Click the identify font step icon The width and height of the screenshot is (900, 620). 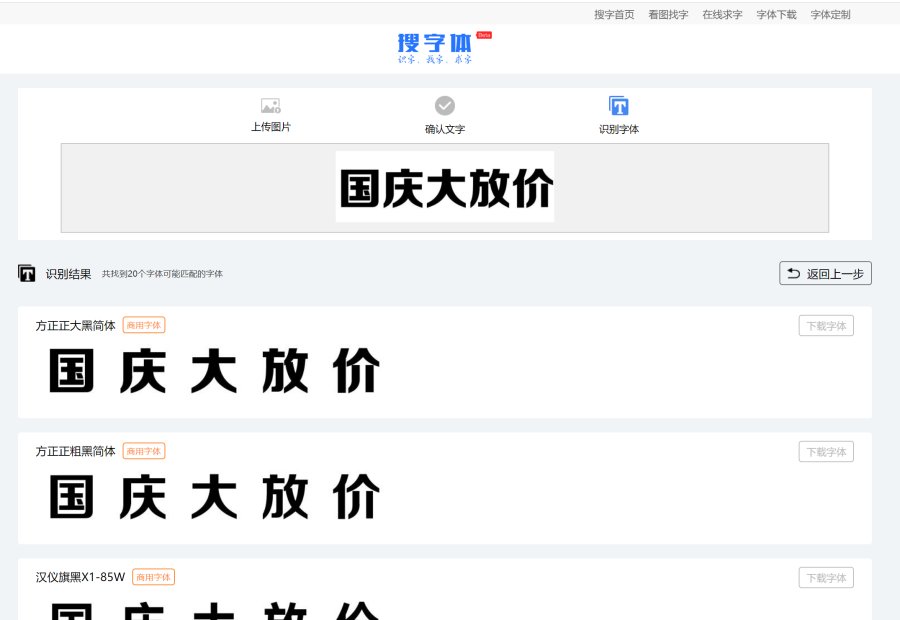(619, 106)
